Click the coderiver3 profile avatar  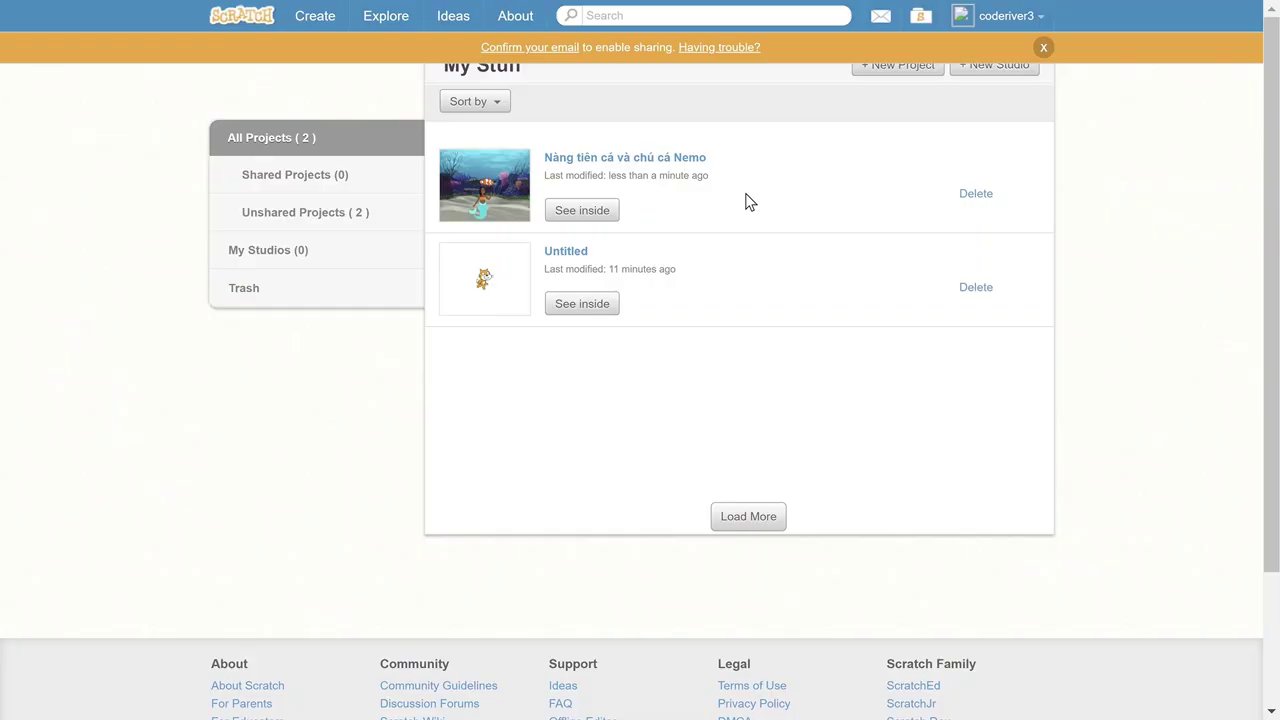pyautogui.click(x=963, y=16)
